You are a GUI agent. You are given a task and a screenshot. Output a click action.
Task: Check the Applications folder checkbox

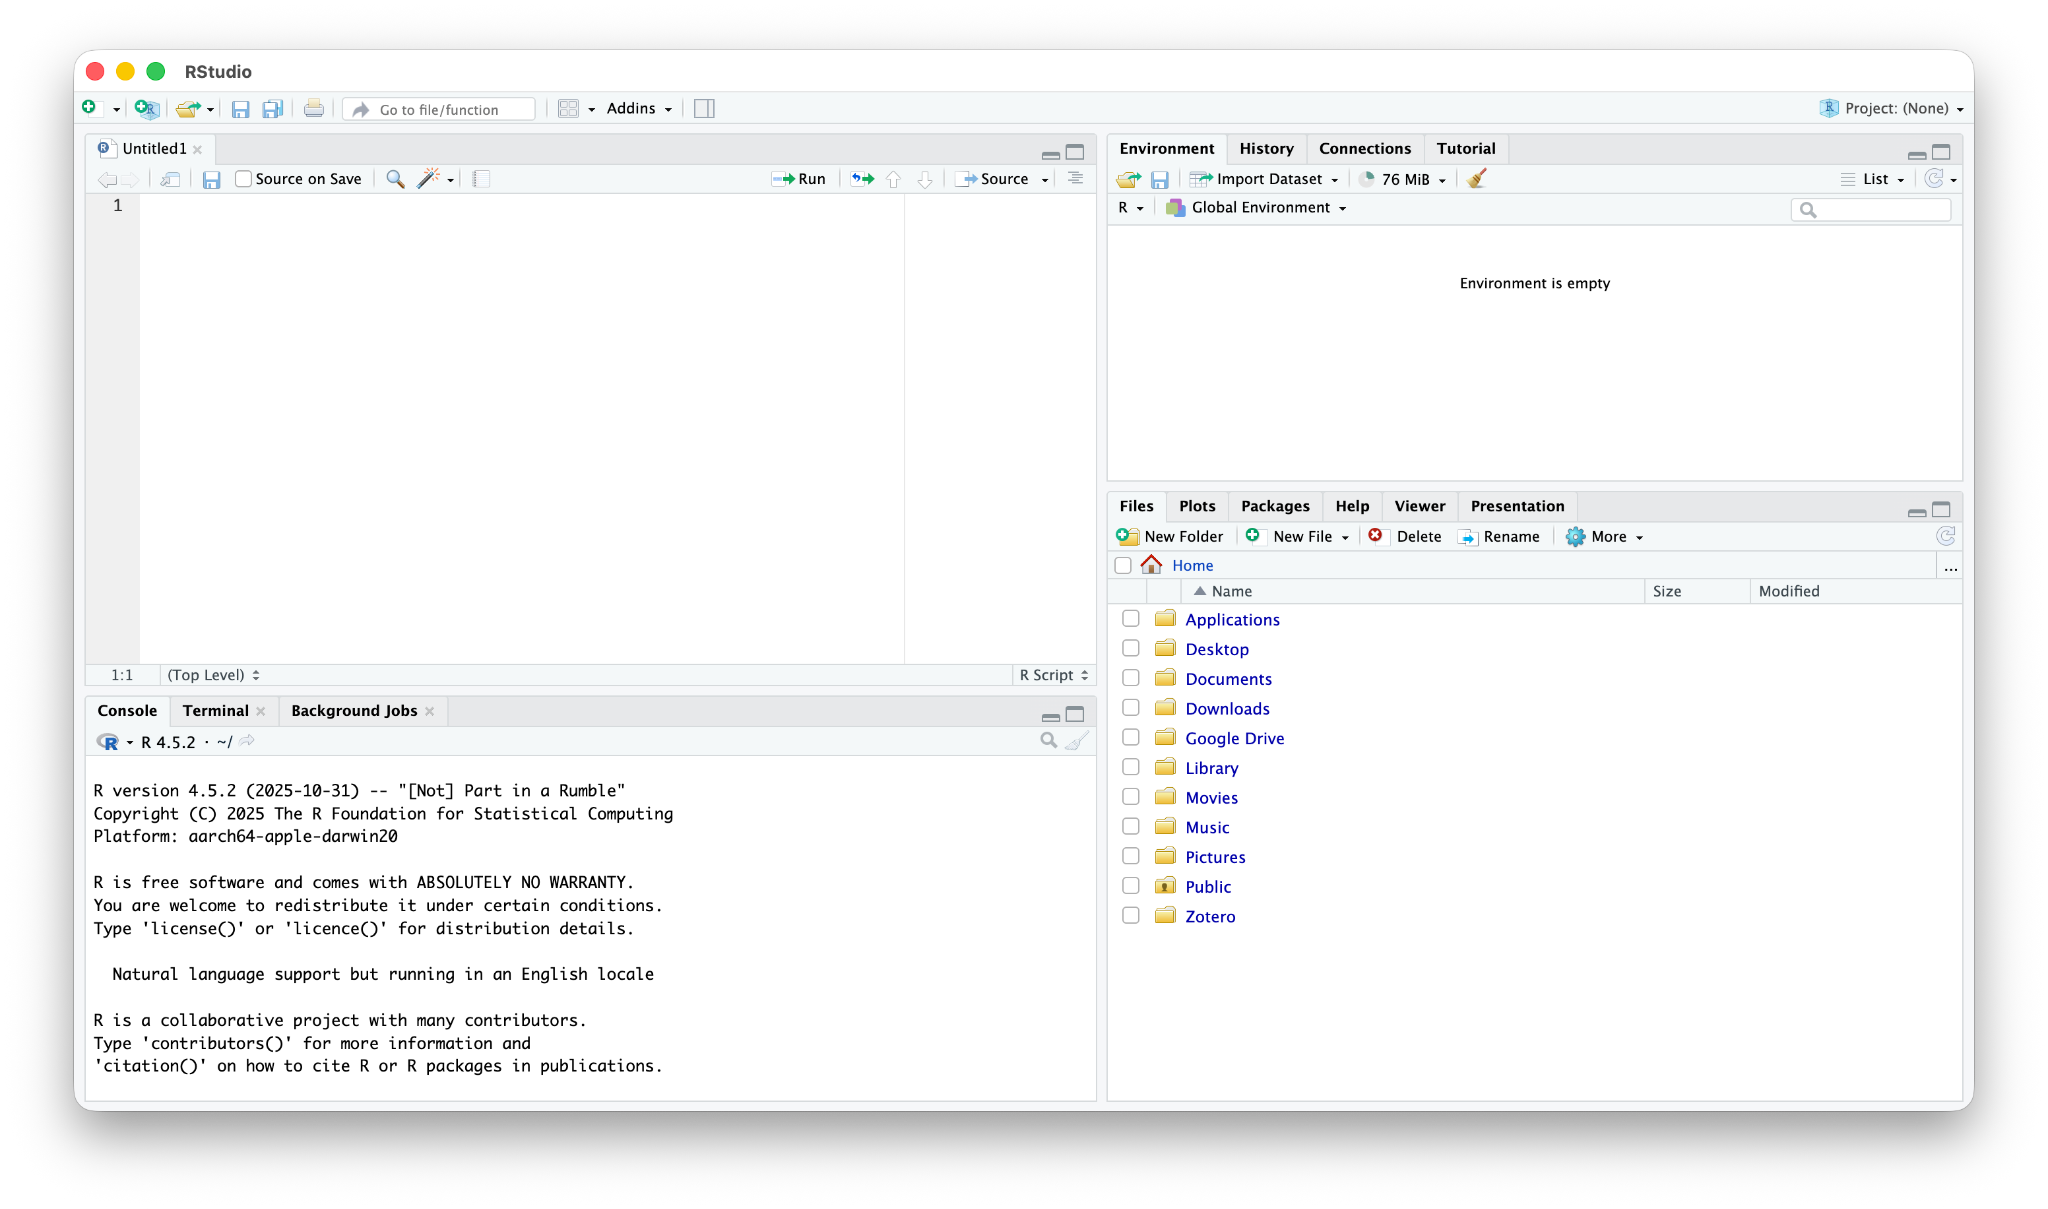pyautogui.click(x=1131, y=619)
